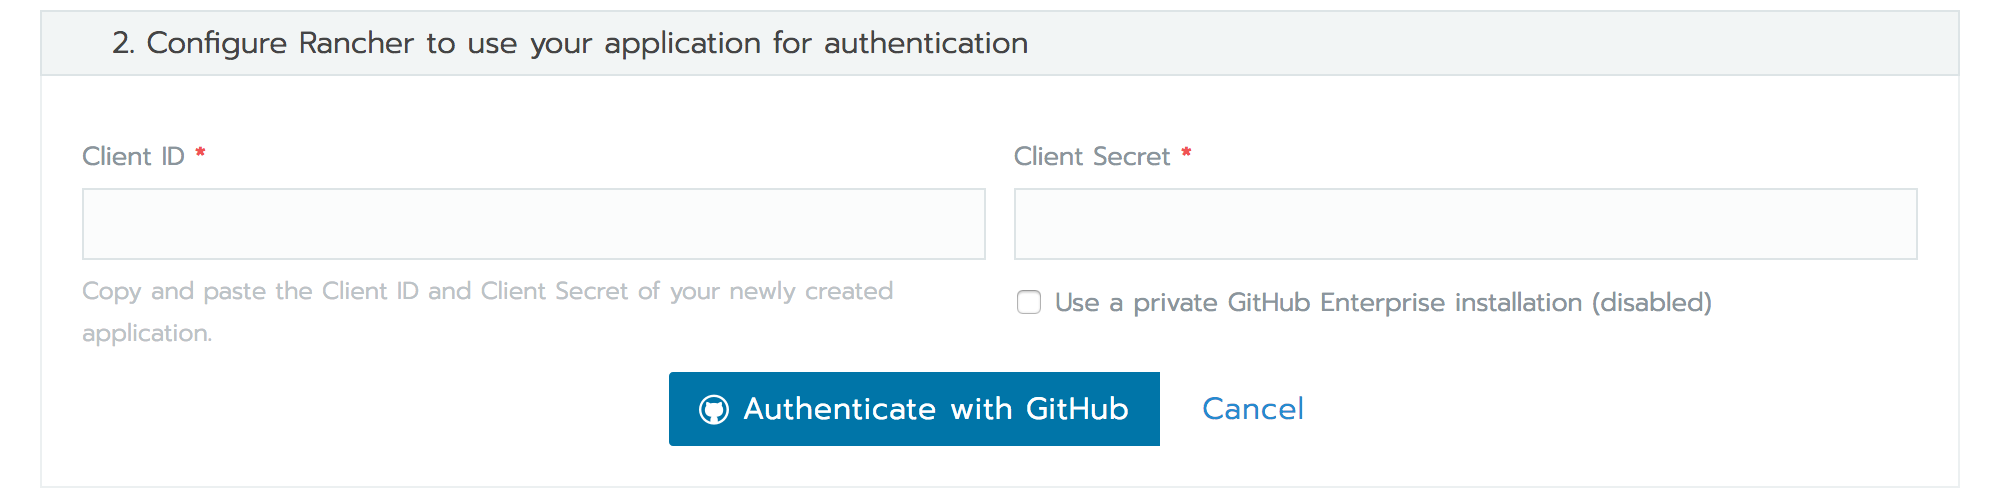2000x494 pixels.
Task: Click the Cancel link
Action: (1252, 409)
